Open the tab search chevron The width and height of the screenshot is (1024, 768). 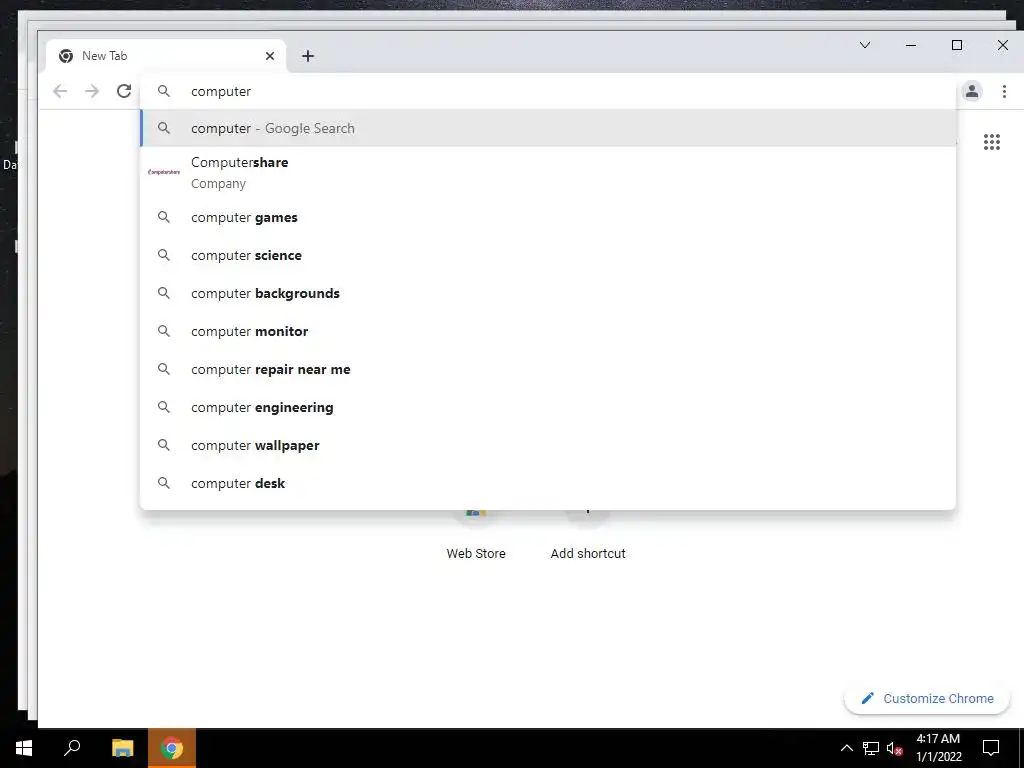(x=865, y=45)
